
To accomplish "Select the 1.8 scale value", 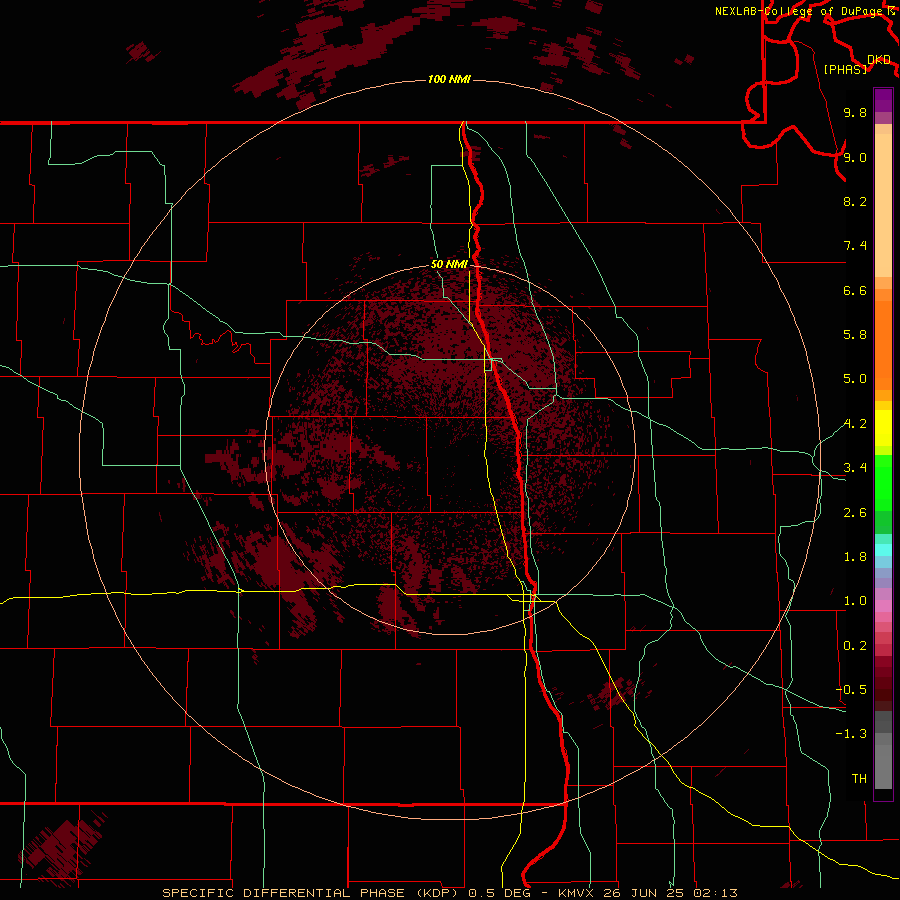I will [x=855, y=557].
